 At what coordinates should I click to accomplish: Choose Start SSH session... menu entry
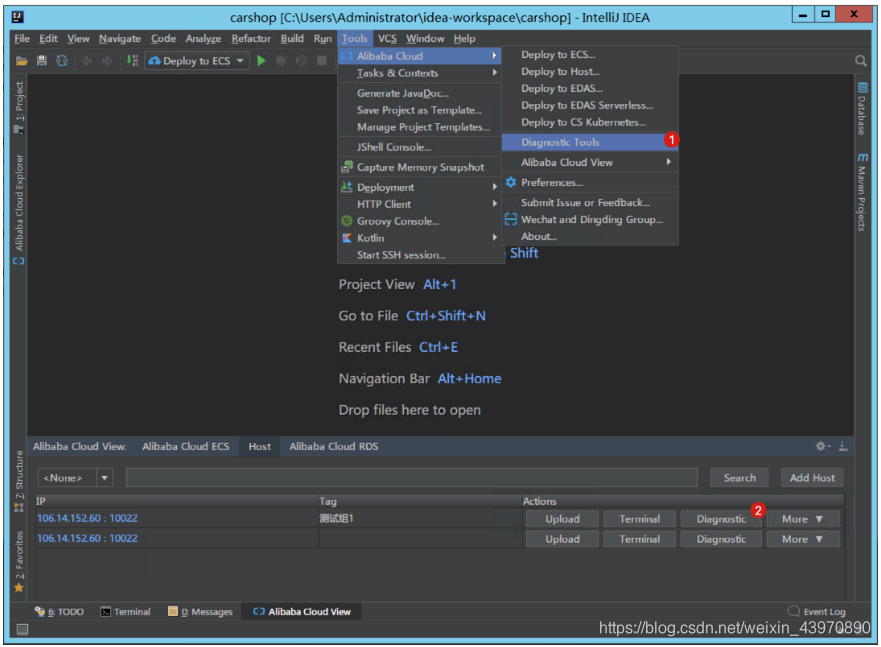(x=420, y=254)
